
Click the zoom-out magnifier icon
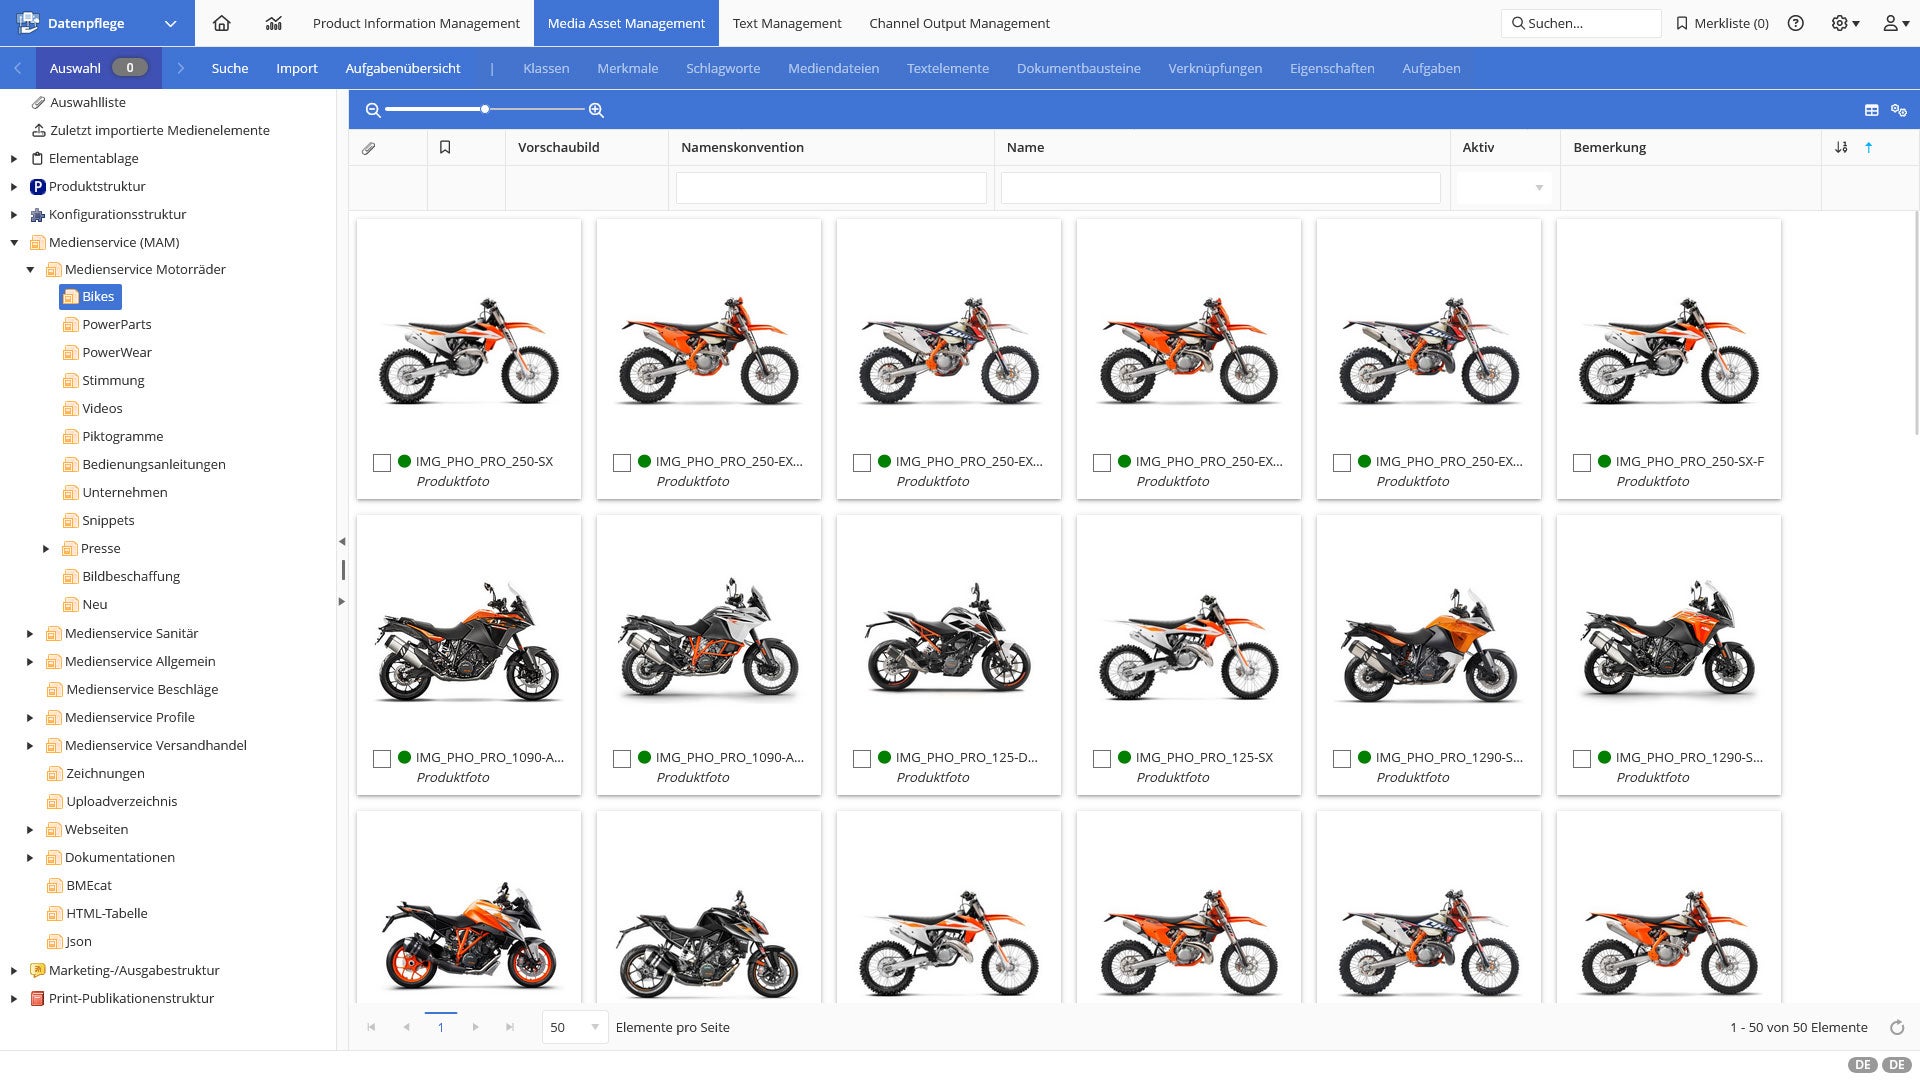pos(373,110)
